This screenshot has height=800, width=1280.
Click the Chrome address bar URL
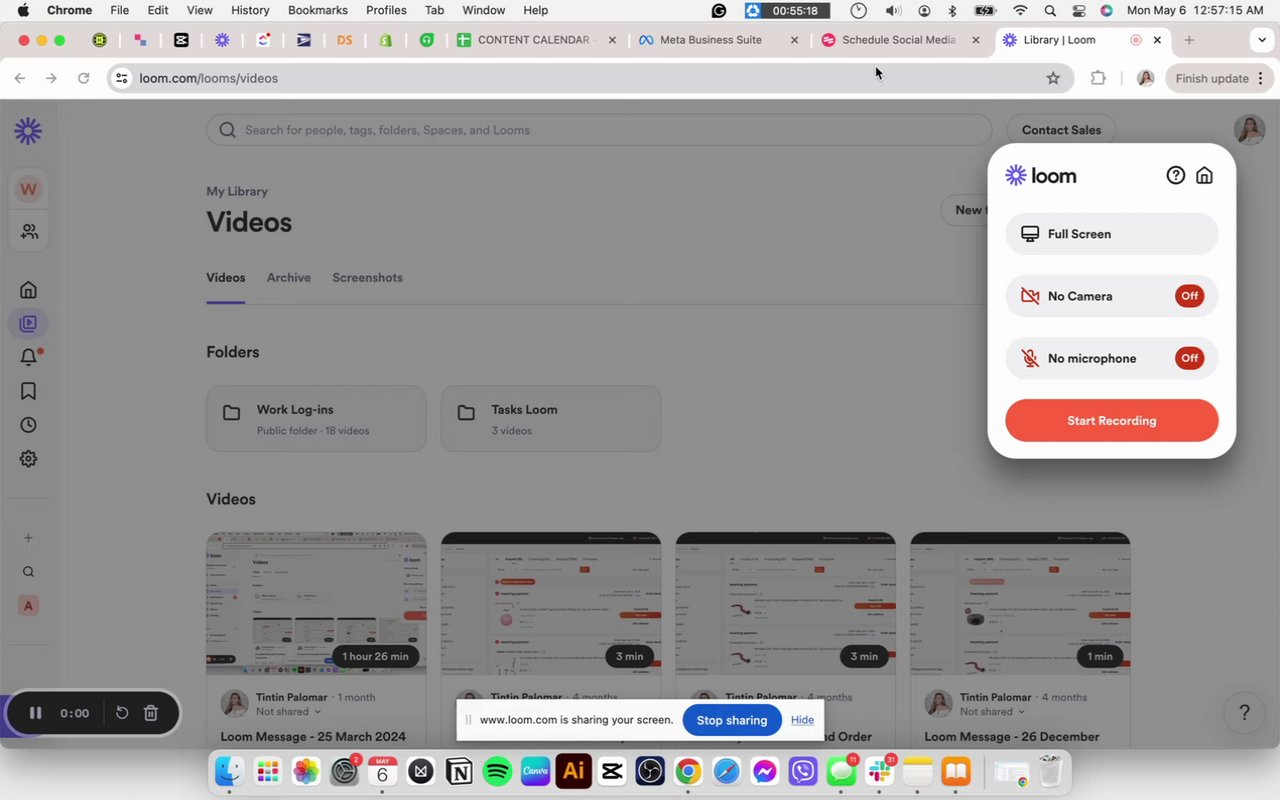209,78
